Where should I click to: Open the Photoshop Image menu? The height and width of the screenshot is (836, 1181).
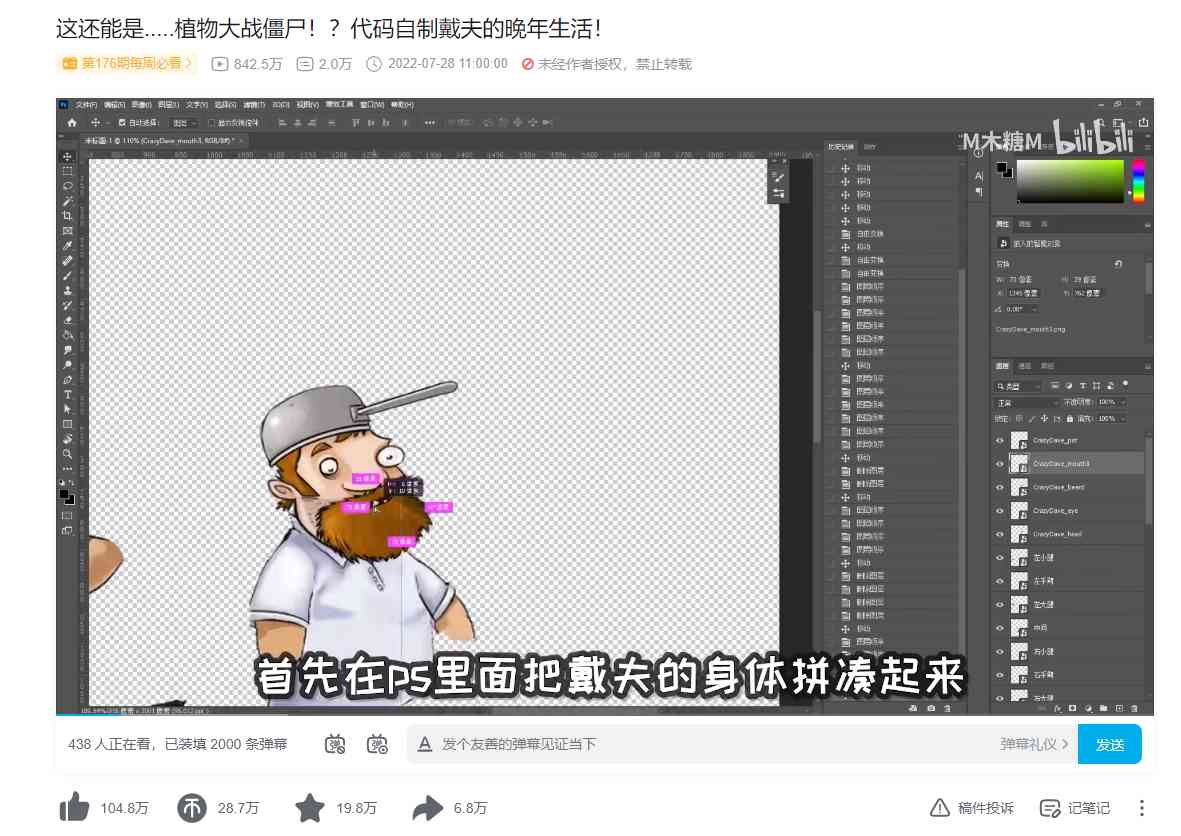[x=142, y=105]
